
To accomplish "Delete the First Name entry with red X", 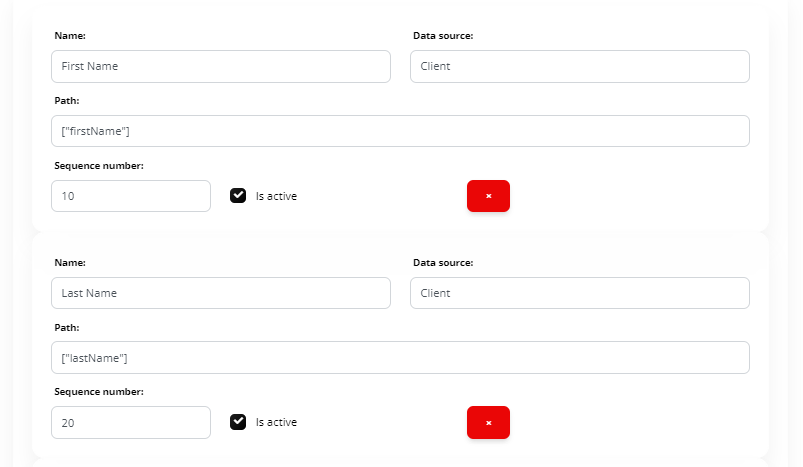I will click(489, 196).
